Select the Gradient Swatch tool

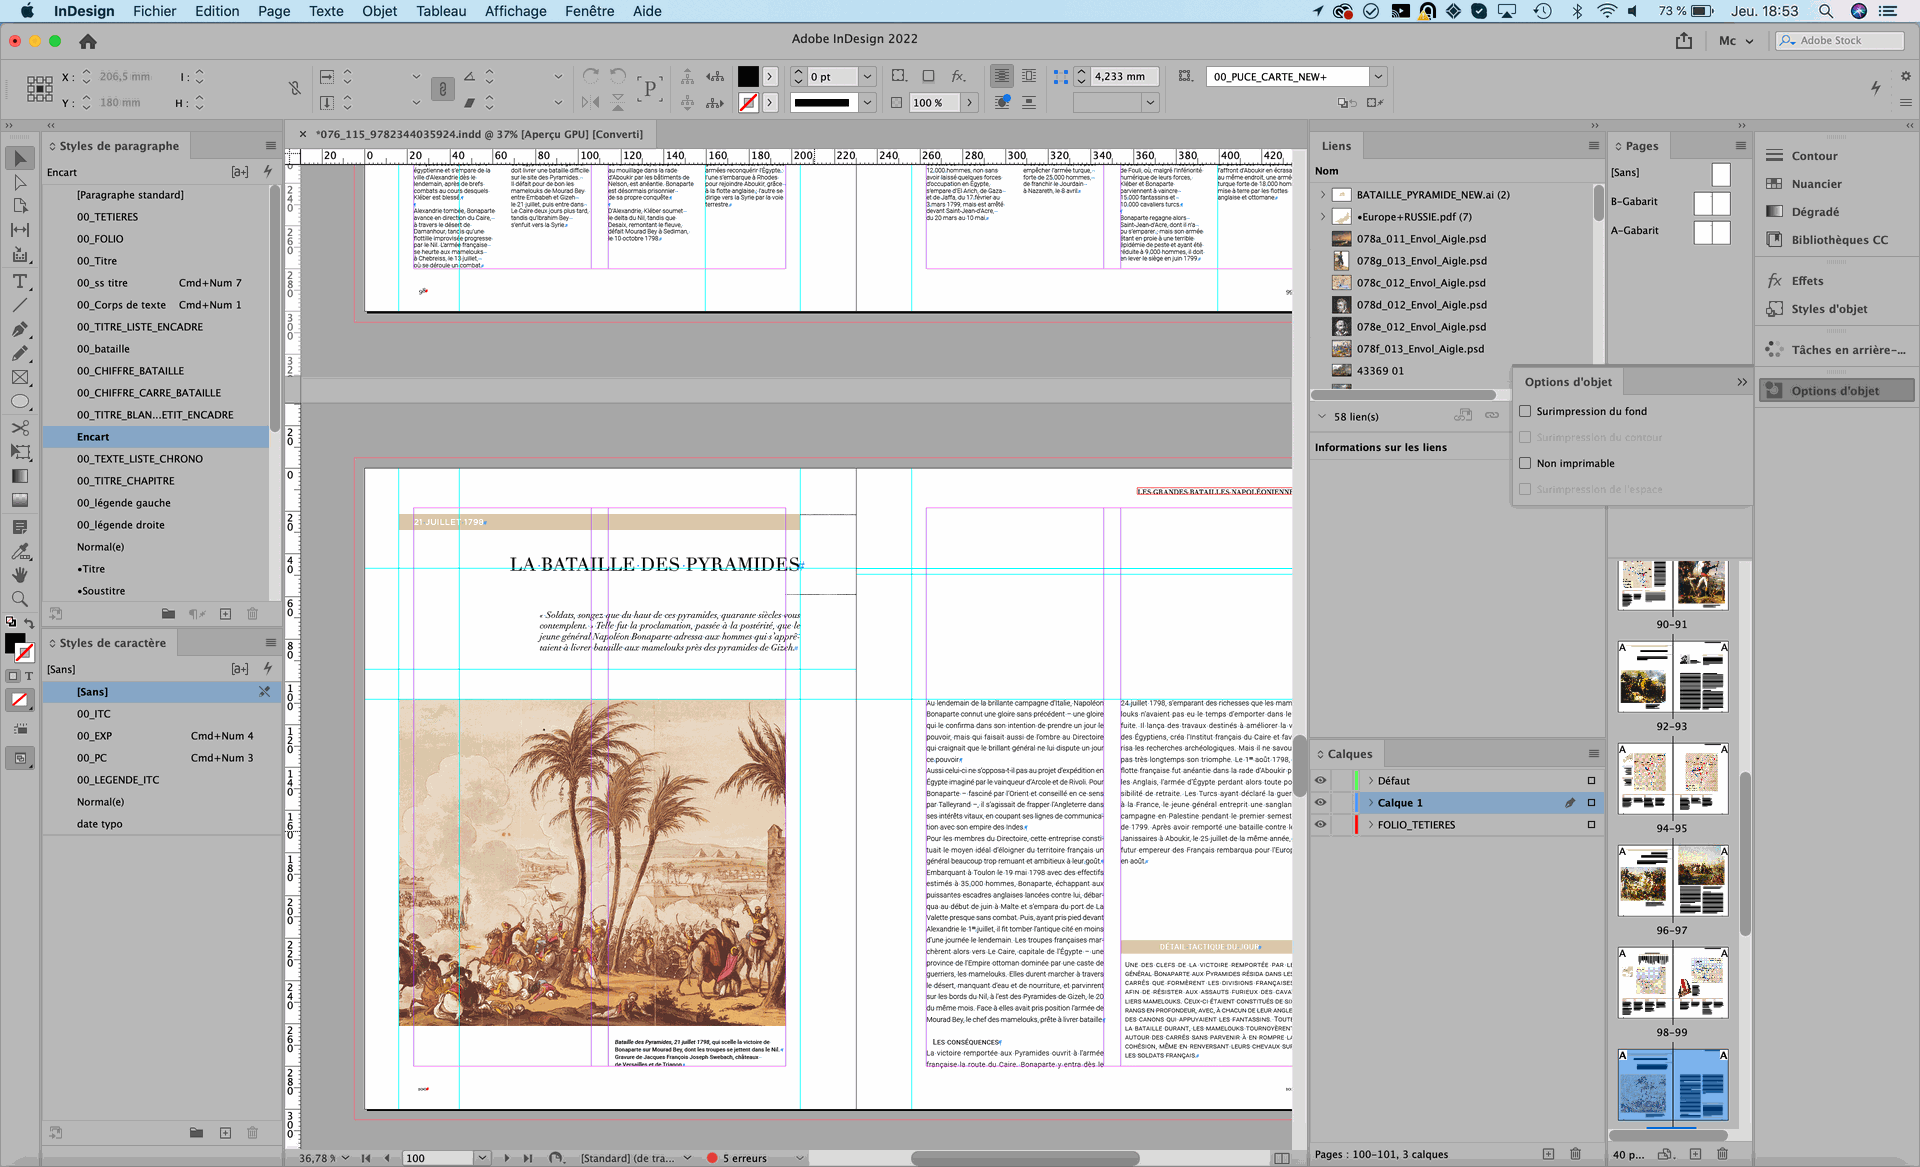tap(20, 476)
